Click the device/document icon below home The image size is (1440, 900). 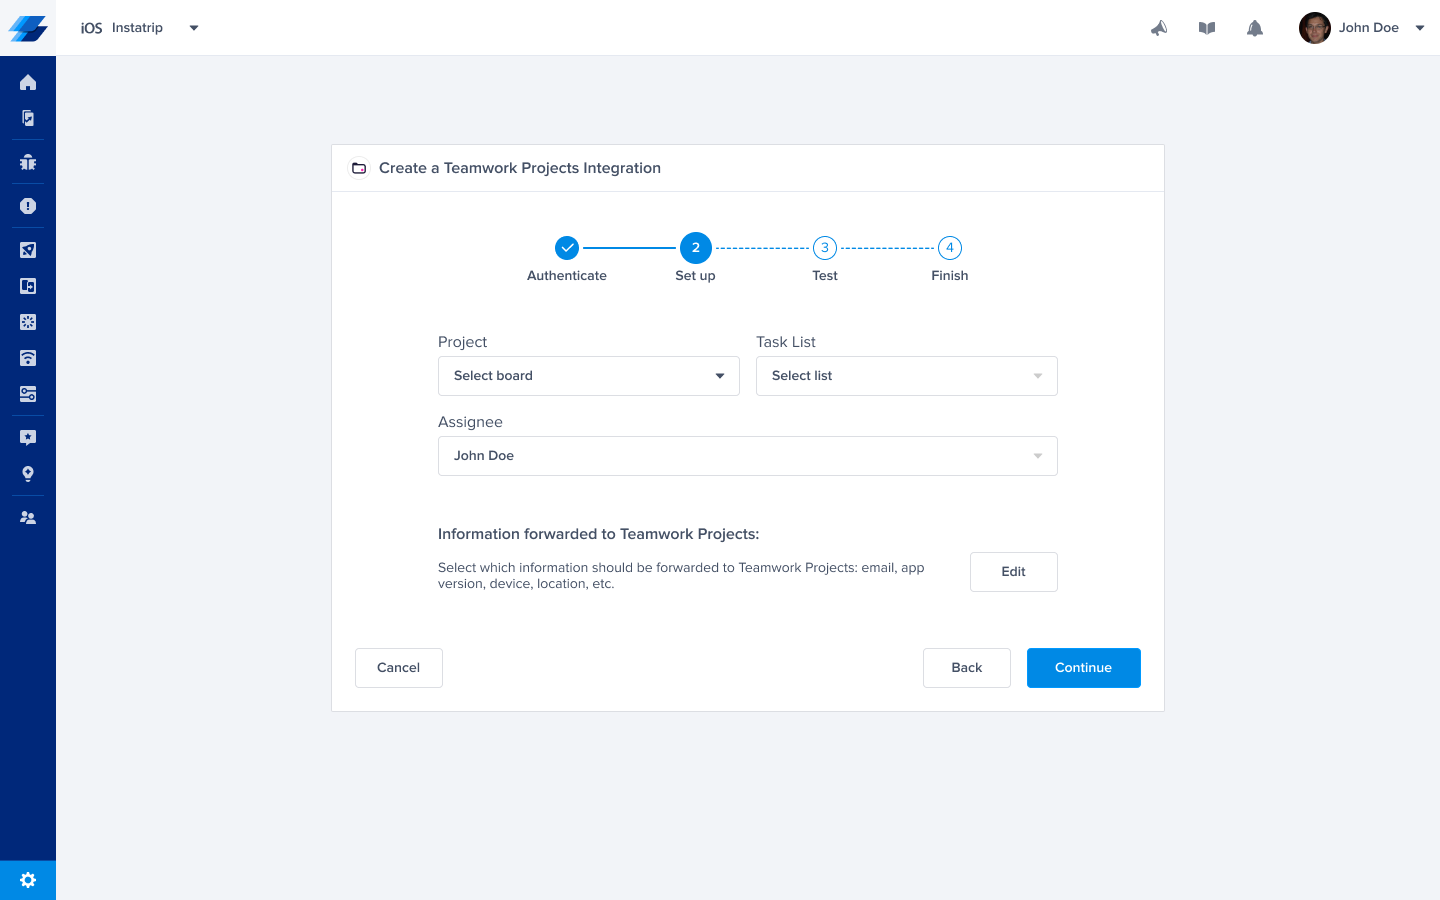(28, 118)
